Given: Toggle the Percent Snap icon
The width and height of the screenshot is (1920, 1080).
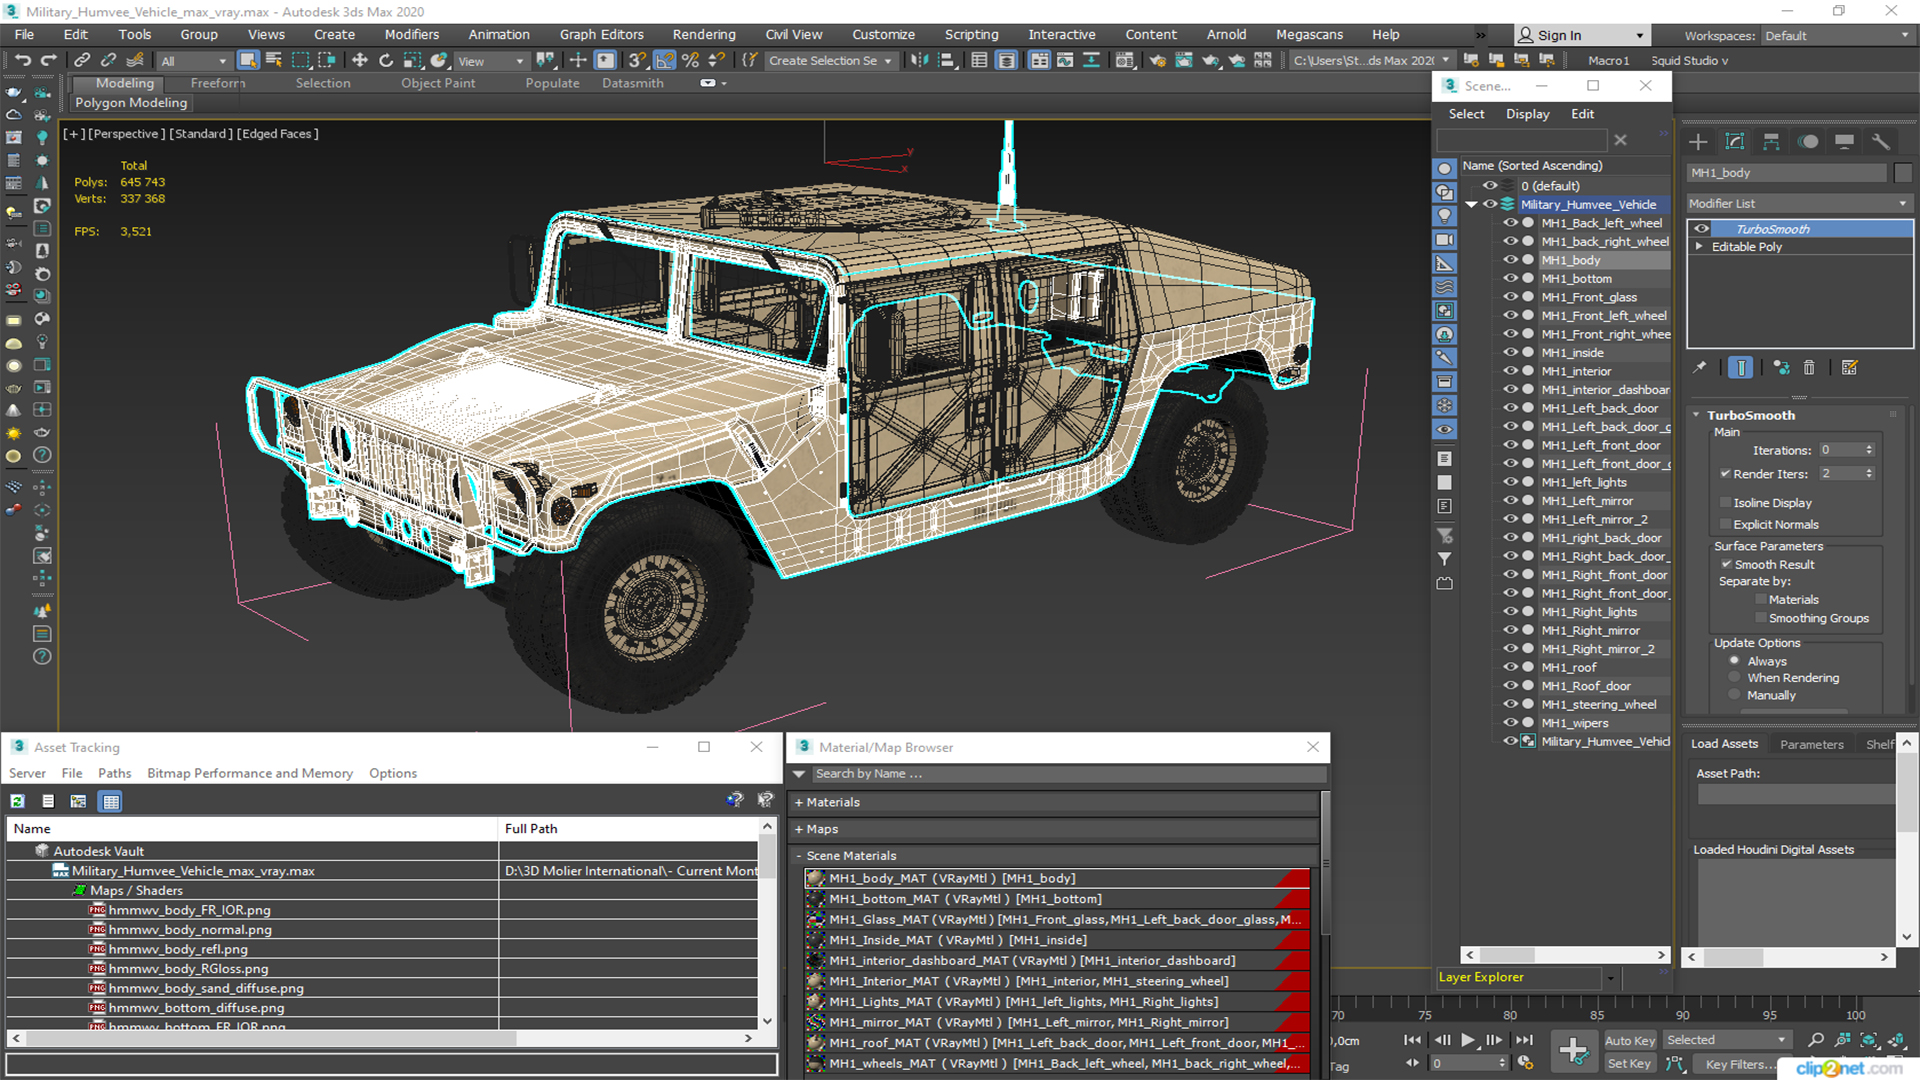Looking at the screenshot, I should pos(690,61).
